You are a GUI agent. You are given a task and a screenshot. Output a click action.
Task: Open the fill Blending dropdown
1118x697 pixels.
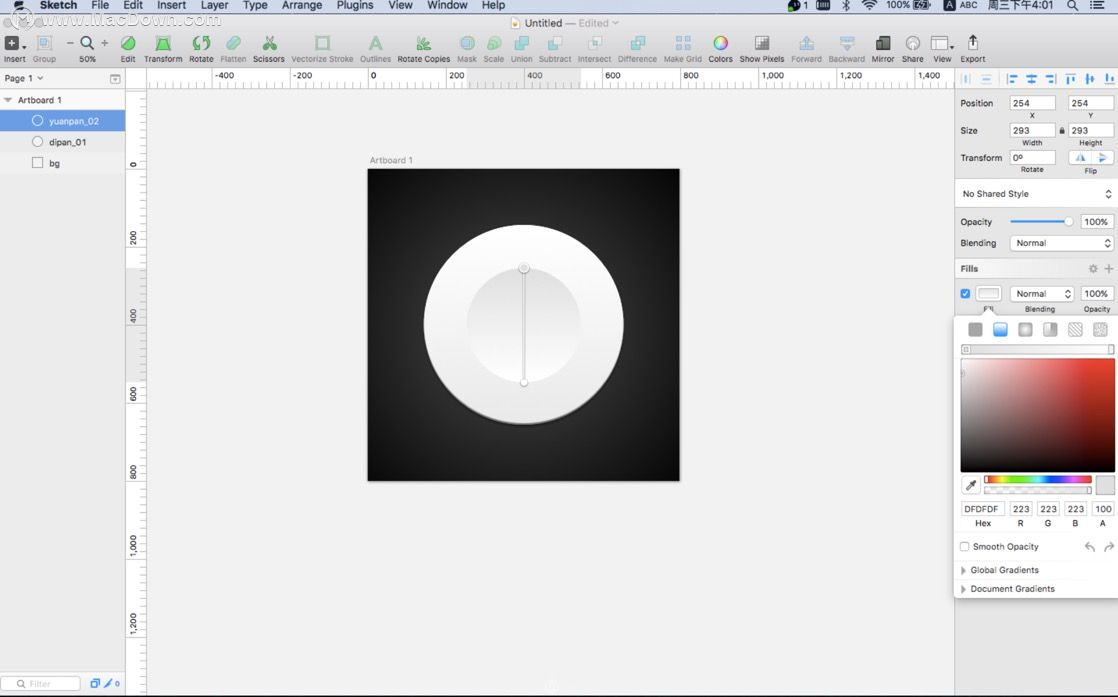[x=1042, y=294]
